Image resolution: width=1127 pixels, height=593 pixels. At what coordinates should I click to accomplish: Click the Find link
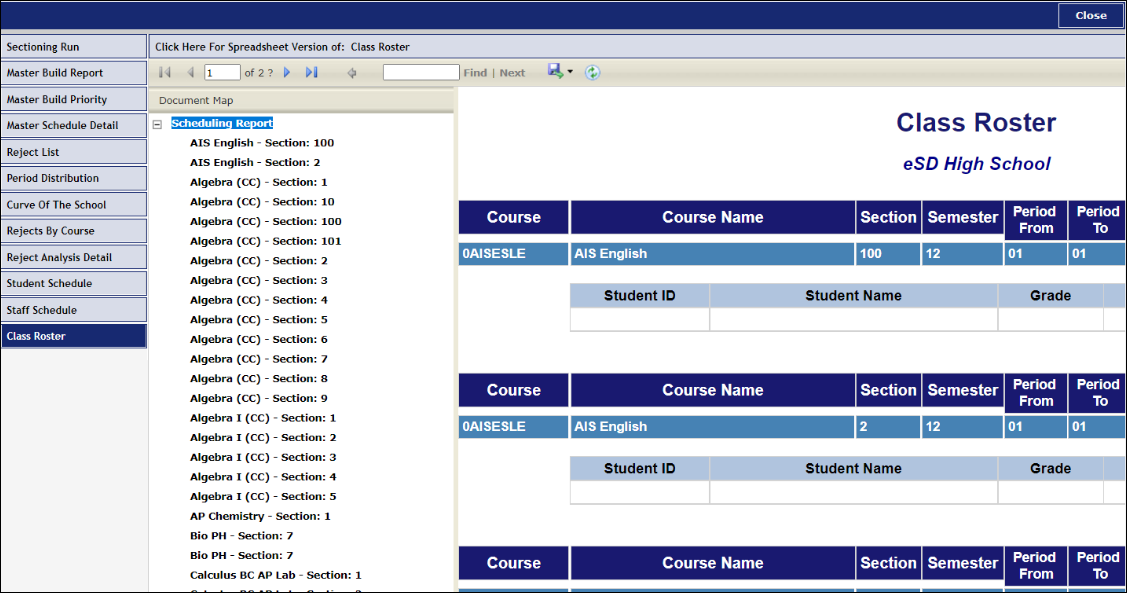pos(475,73)
